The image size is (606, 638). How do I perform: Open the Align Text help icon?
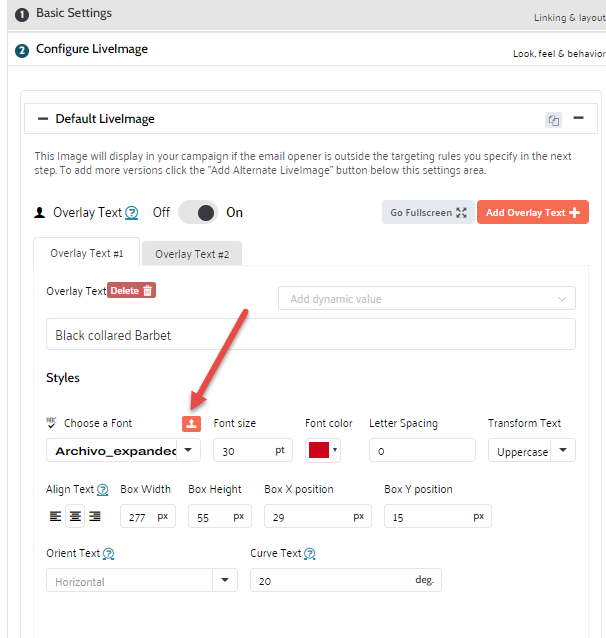(103, 489)
